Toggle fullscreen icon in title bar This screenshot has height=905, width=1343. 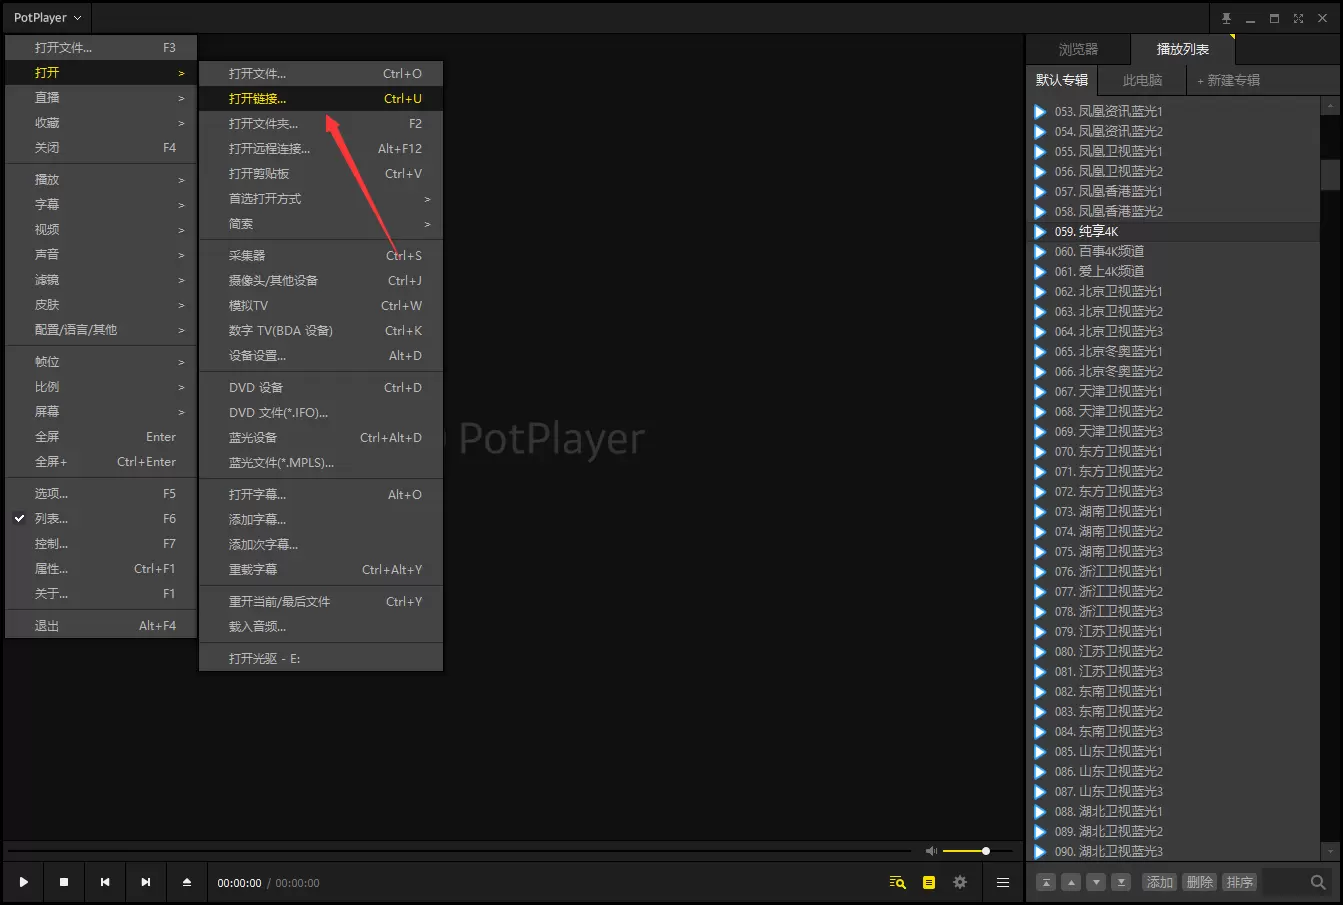click(x=1298, y=19)
